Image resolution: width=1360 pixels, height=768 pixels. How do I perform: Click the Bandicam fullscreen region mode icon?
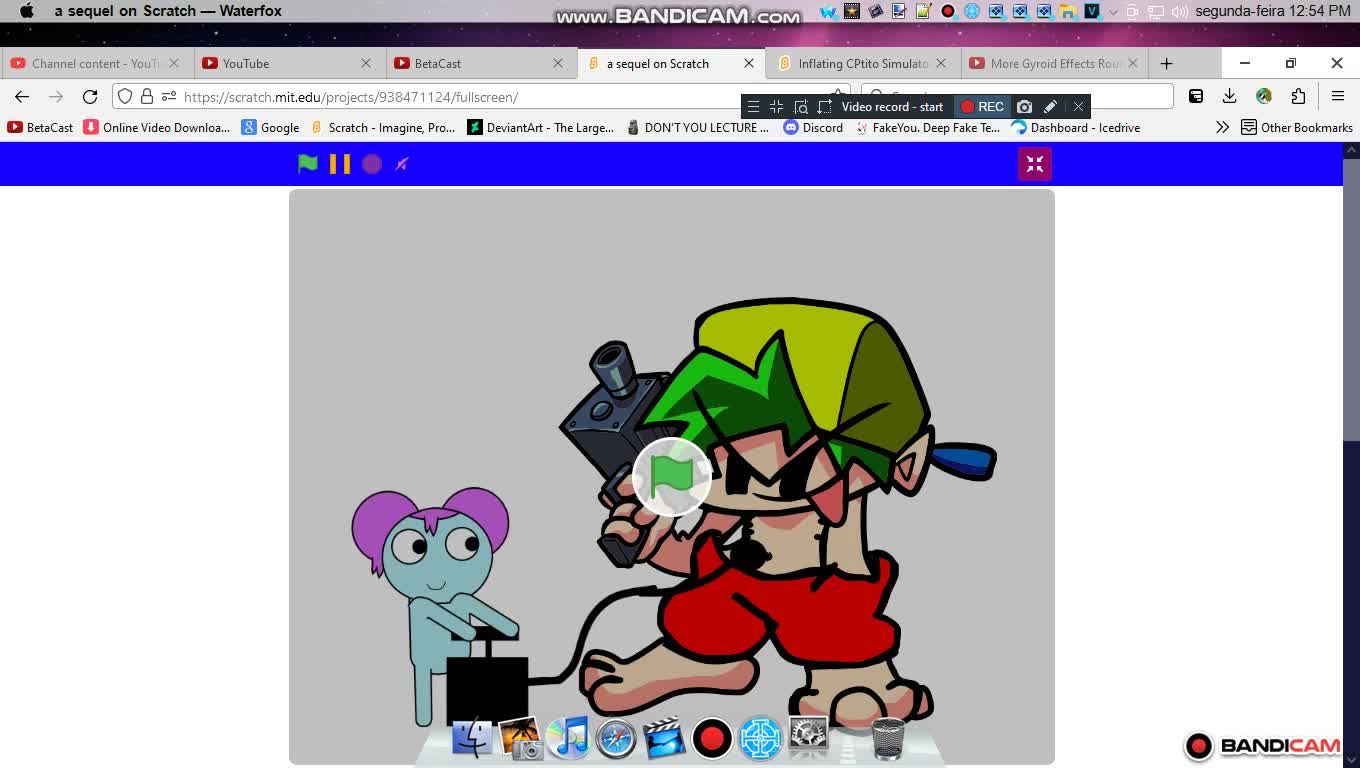pos(776,106)
